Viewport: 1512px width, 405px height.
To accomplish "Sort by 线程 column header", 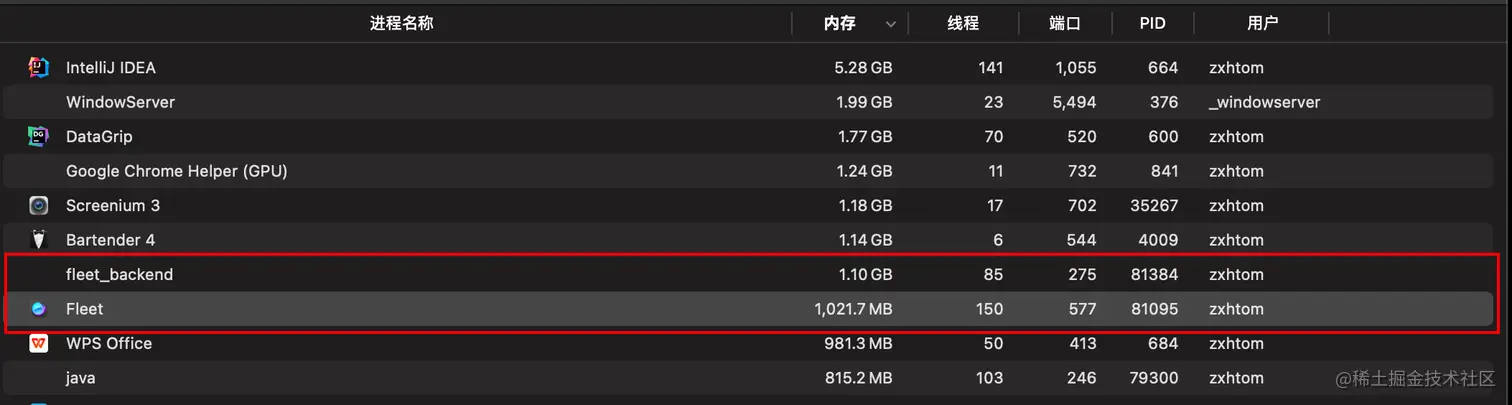I will pyautogui.click(x=963, y=23).
